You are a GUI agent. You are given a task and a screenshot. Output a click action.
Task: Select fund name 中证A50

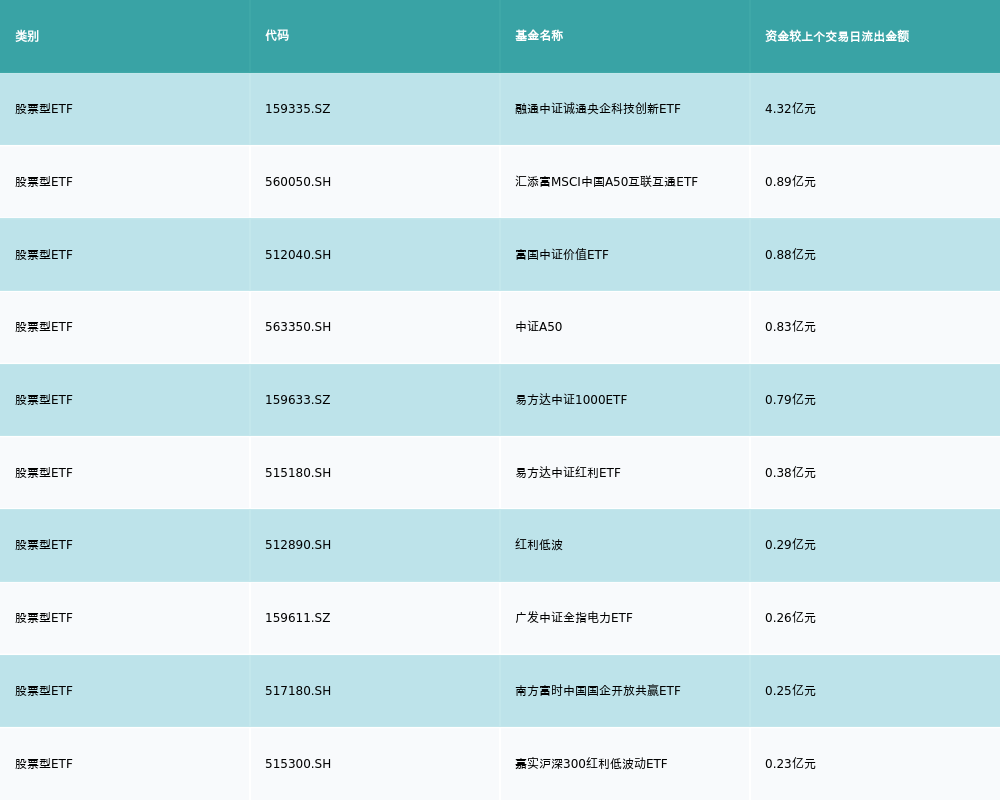pyautogui.click(x=539, y=327)
